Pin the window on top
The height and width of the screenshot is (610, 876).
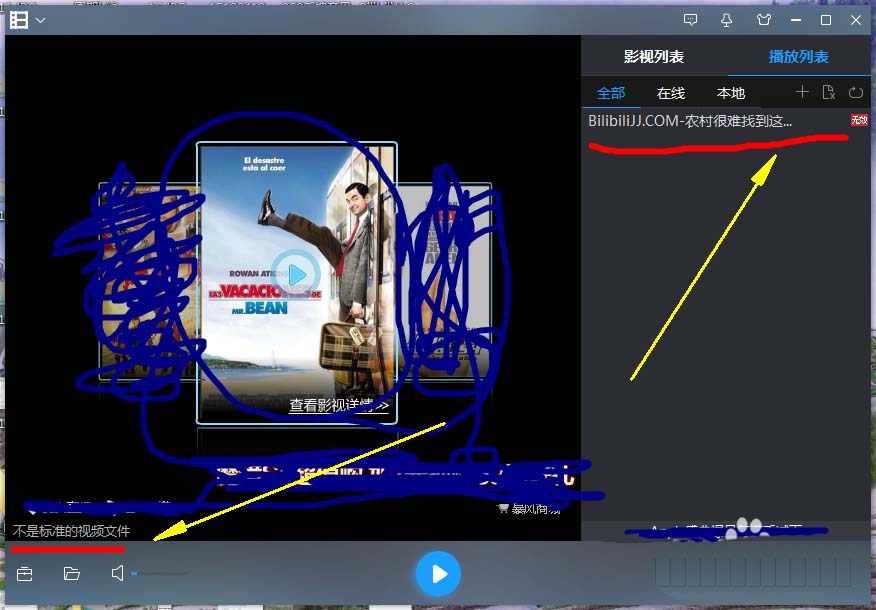726,20
